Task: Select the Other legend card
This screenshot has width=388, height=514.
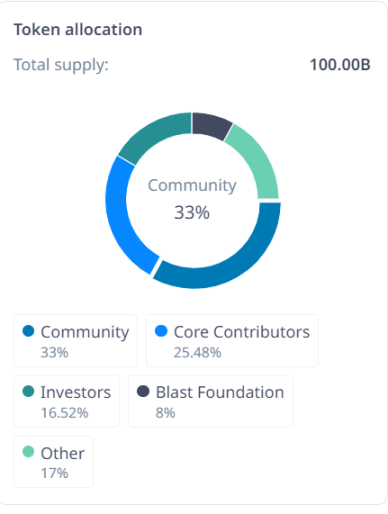Action: [x=54, y=462]
